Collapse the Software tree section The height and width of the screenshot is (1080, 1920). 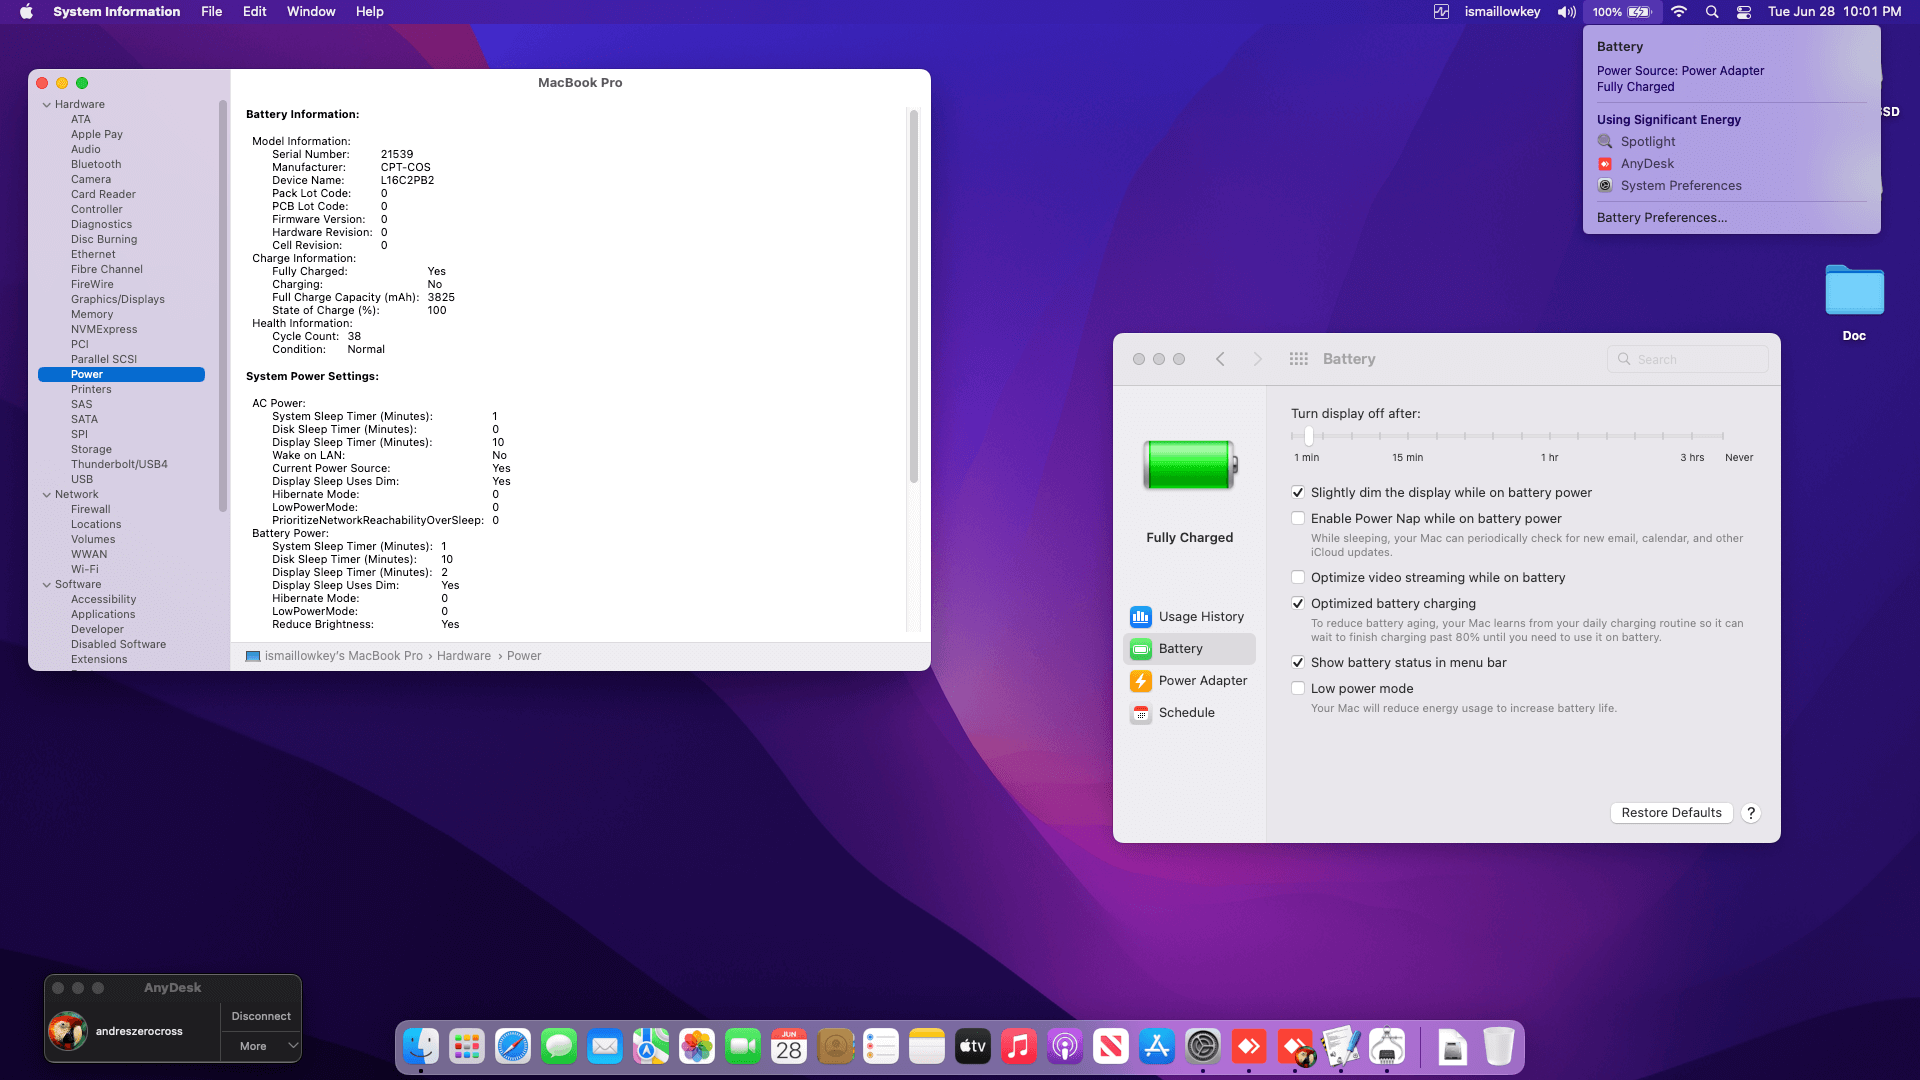(46, 585)
